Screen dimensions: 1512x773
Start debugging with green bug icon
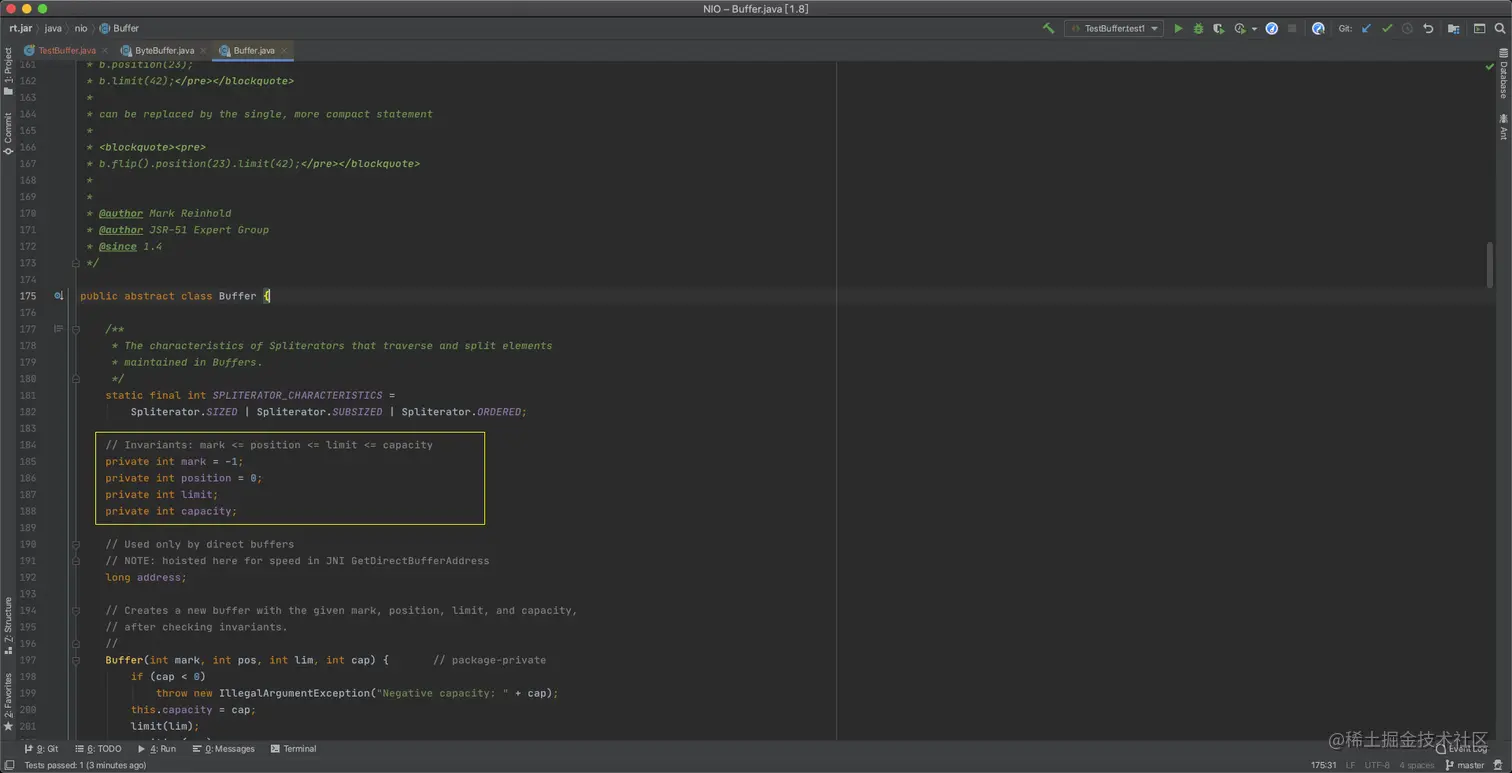point(1198,29)
